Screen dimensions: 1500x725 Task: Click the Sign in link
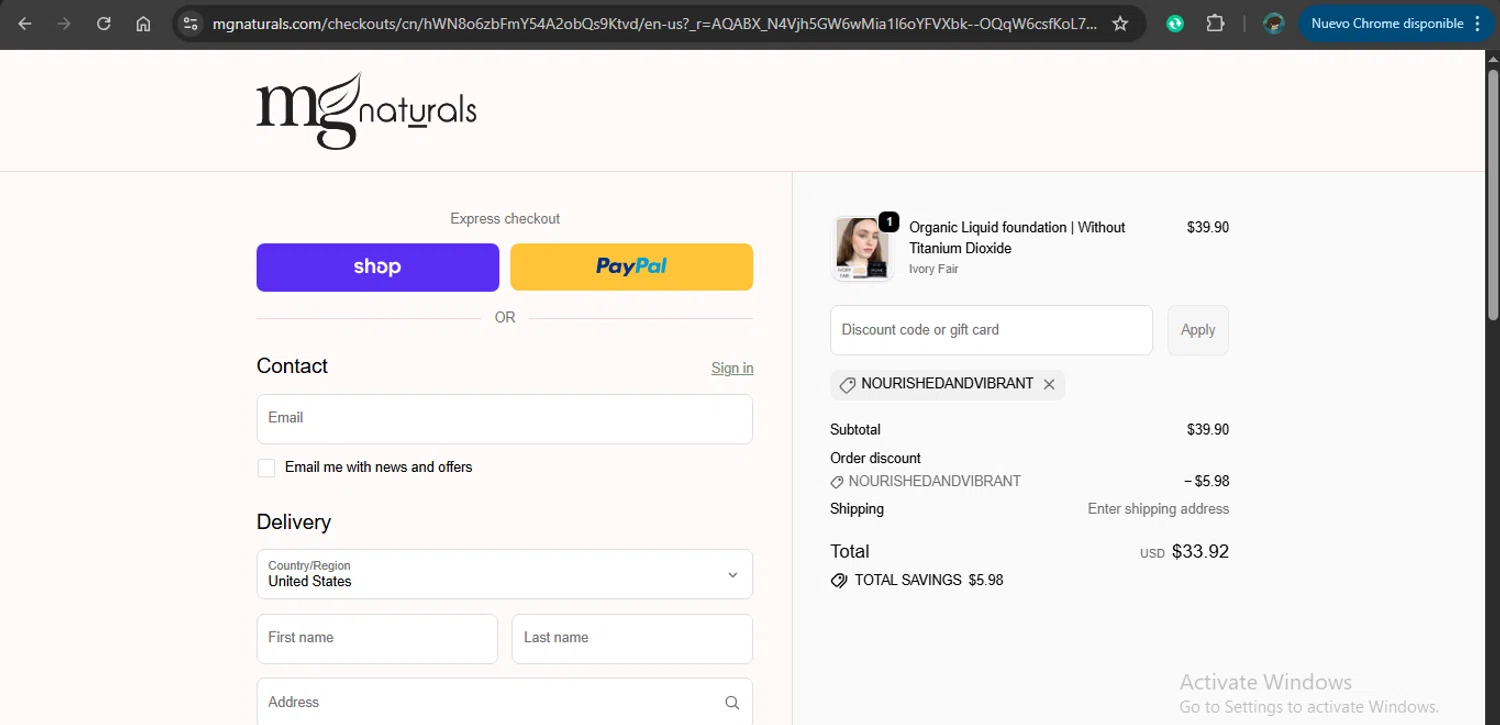[732, 368]
